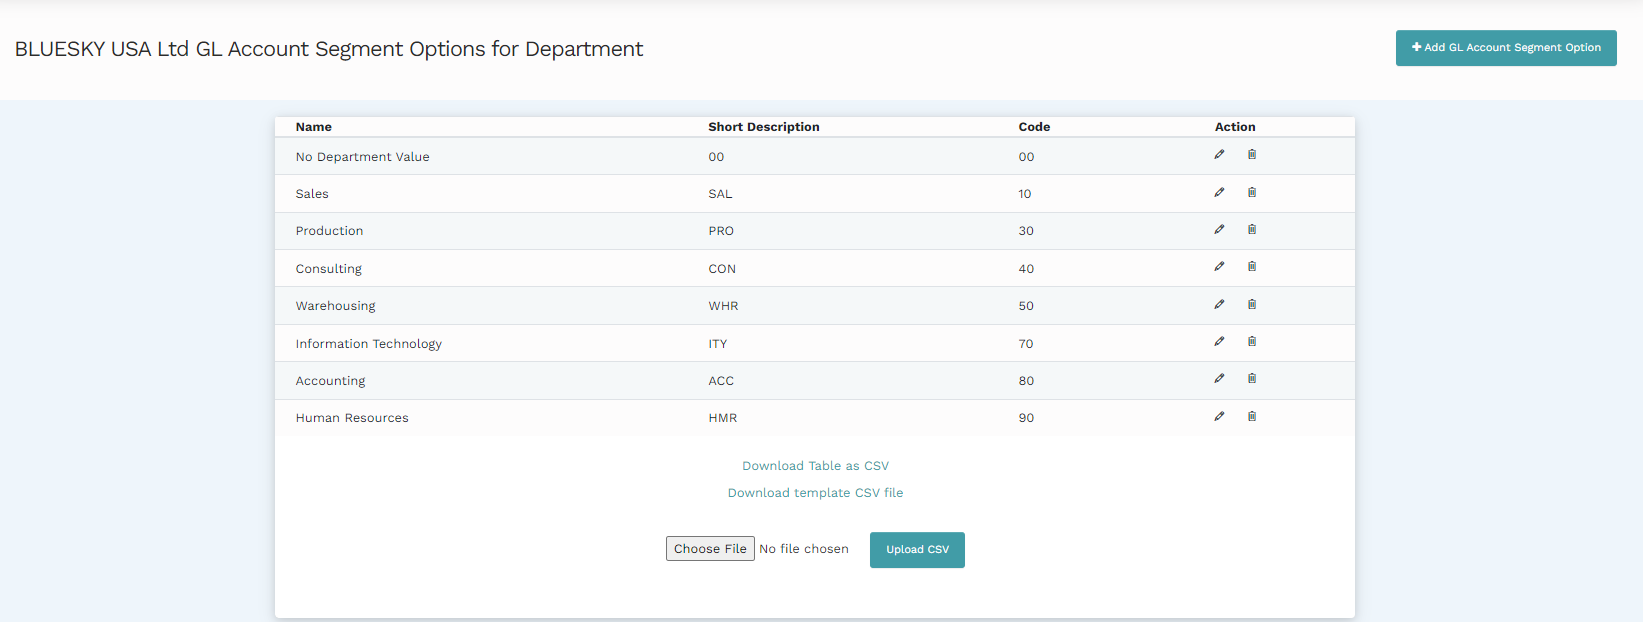1643x622 pixels.
Task: Delete the Sales department row
Action: coord(1251,192)
